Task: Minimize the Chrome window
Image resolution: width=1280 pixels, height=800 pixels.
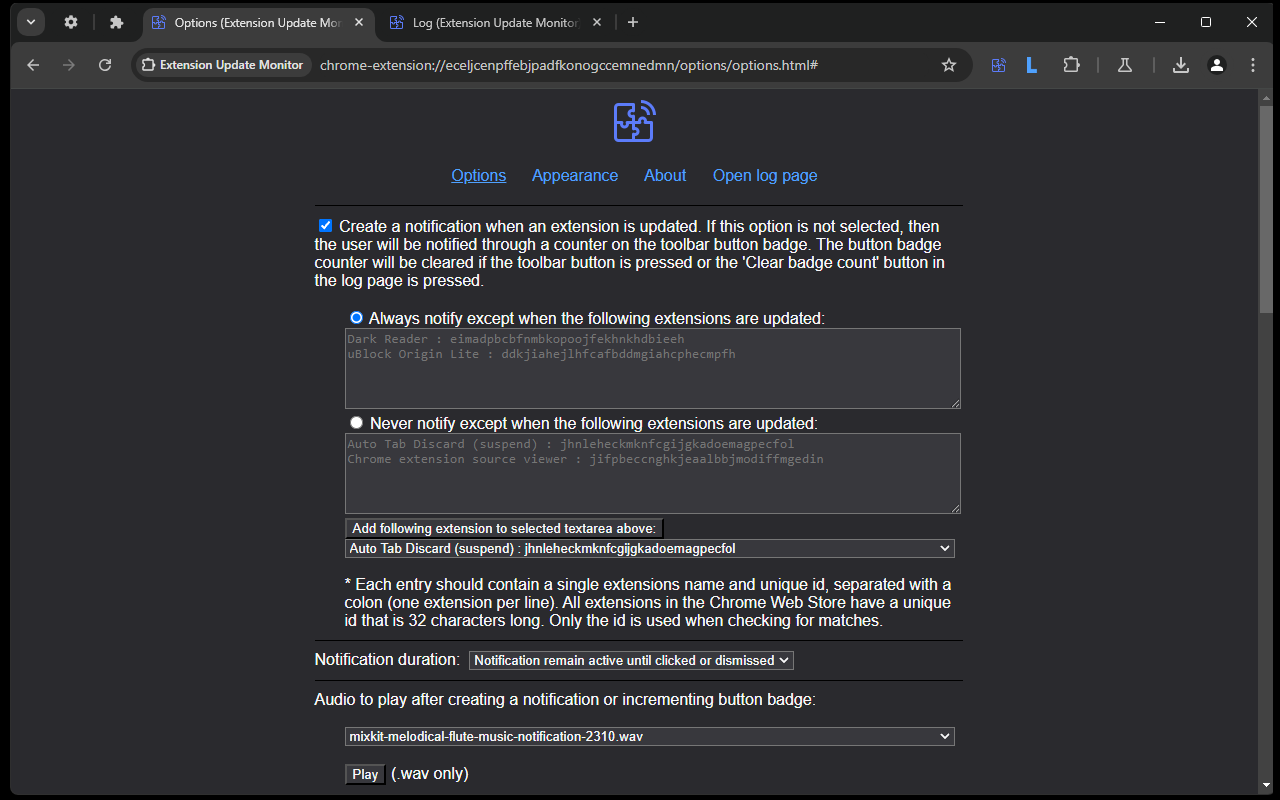Action: point(1160,22)
